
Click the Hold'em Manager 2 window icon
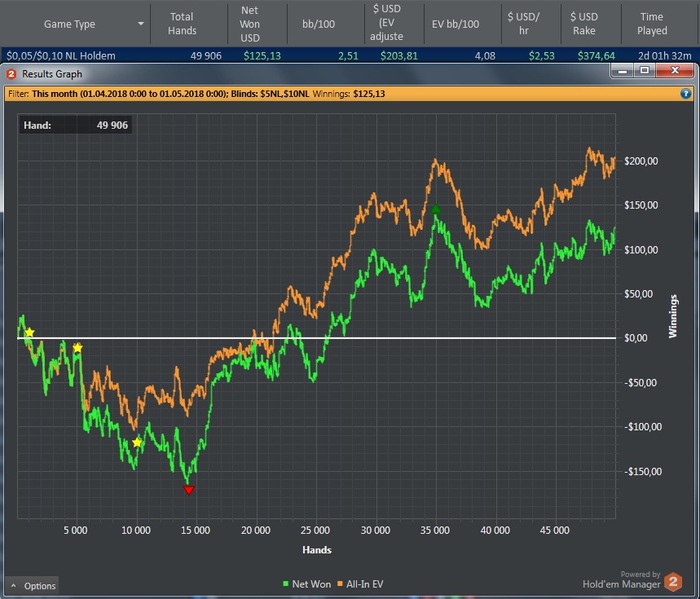[x=11, y=74]
